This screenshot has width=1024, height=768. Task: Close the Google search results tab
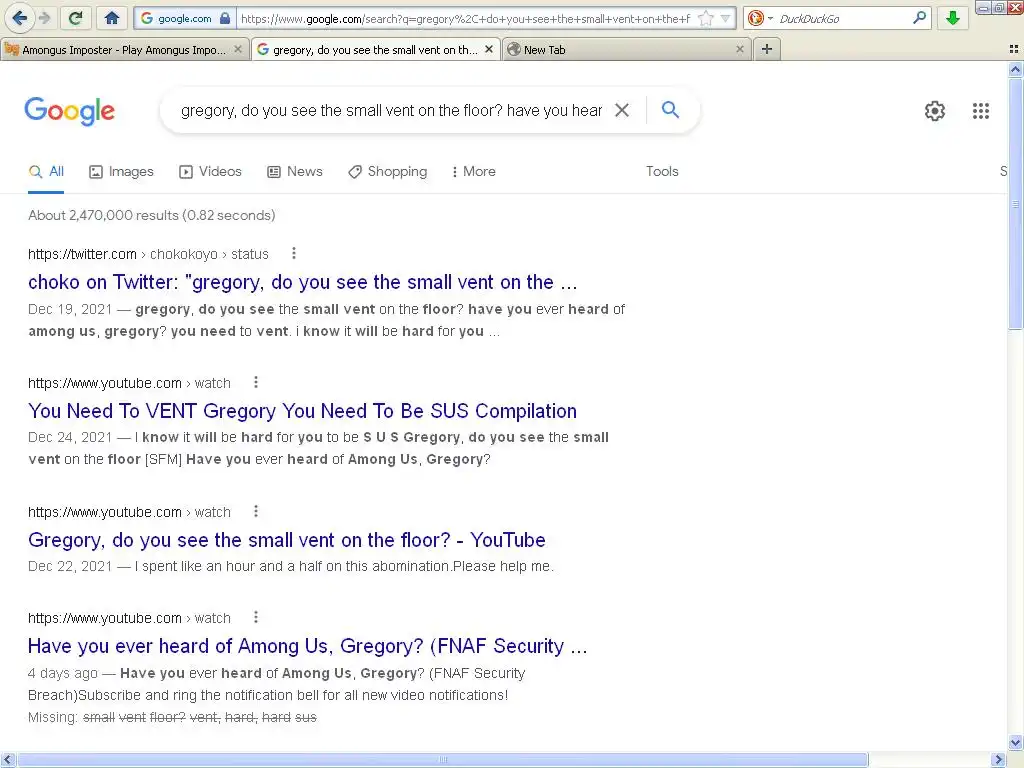pos(488,50)
